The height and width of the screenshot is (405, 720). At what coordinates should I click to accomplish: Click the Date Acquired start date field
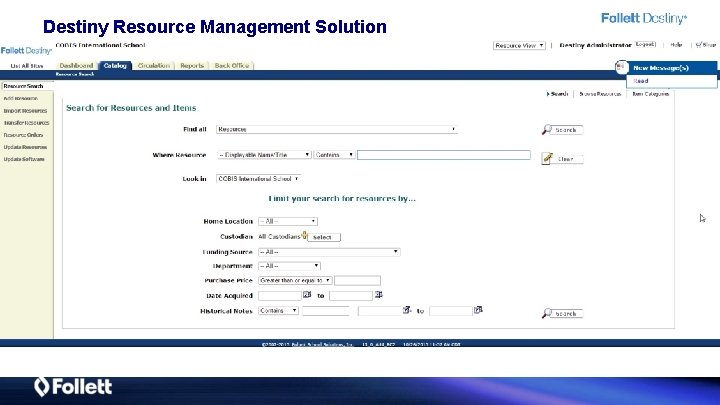click(280, 296)
